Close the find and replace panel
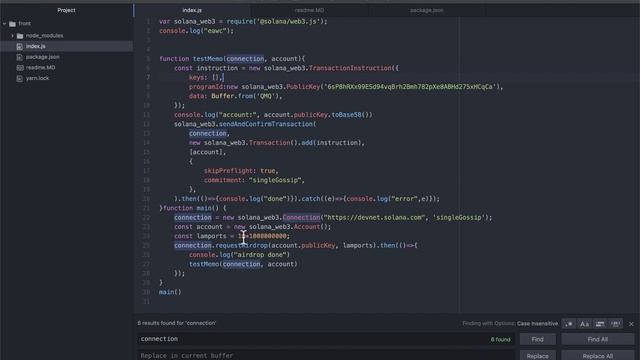The height and width of the screenshot is (360, 640). click(631, 324)
